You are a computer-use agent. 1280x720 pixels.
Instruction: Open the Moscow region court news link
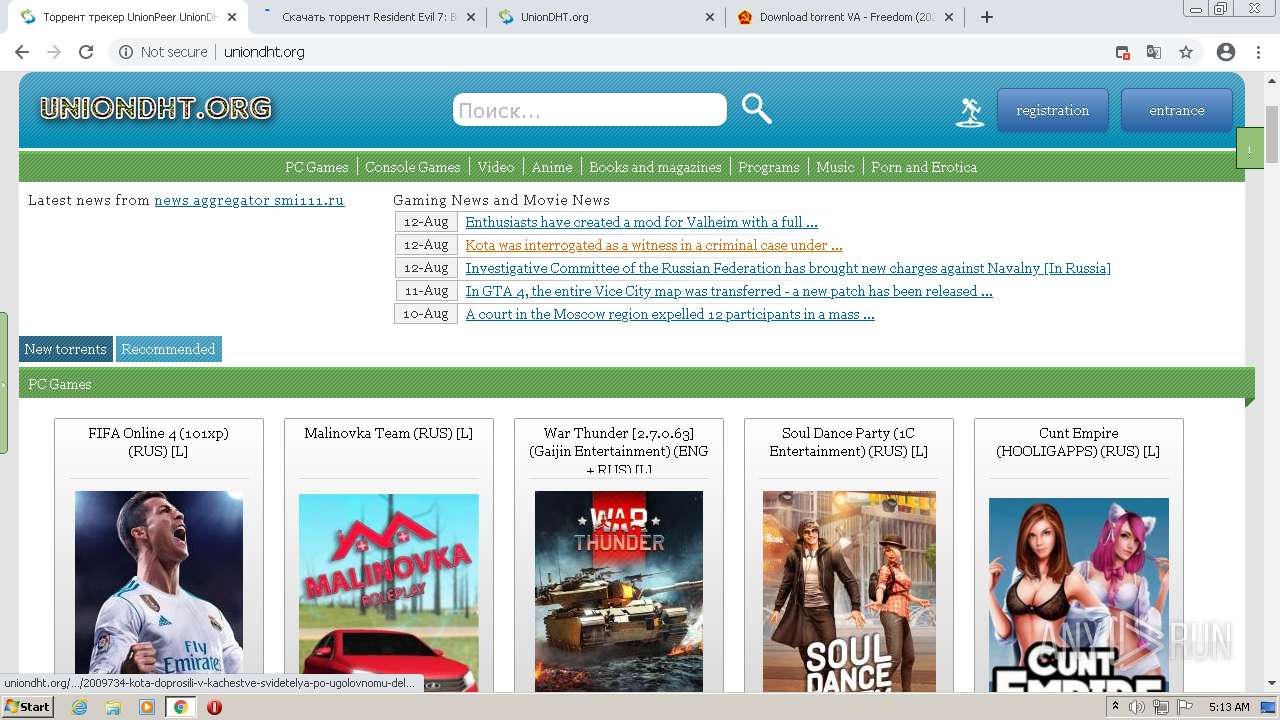(x=670, y=314)
